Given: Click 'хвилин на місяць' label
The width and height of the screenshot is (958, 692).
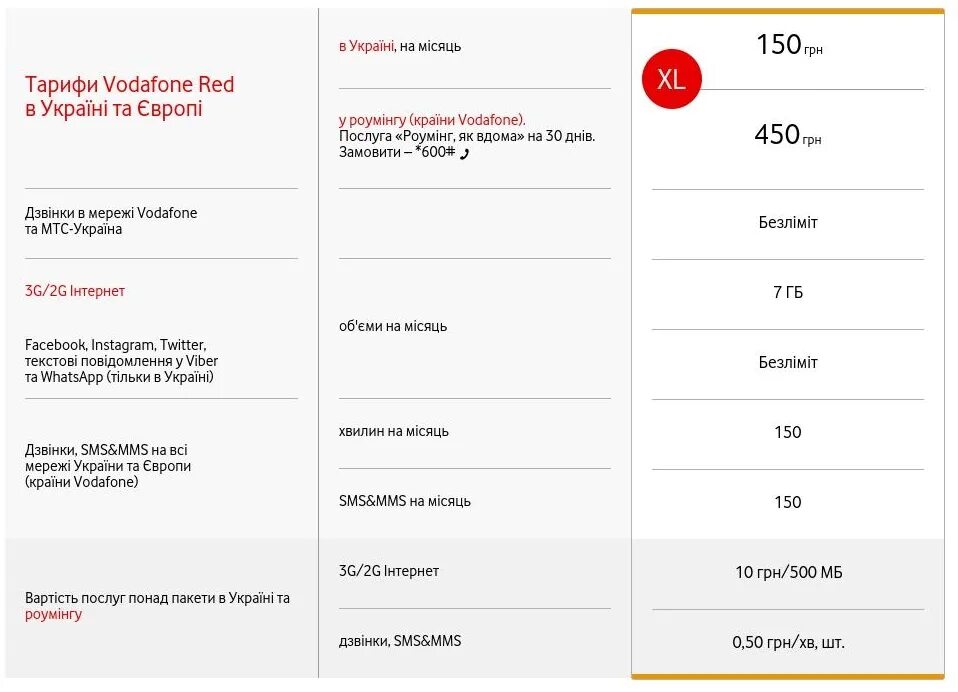Looking at the screenshot, I should [393, 431].
